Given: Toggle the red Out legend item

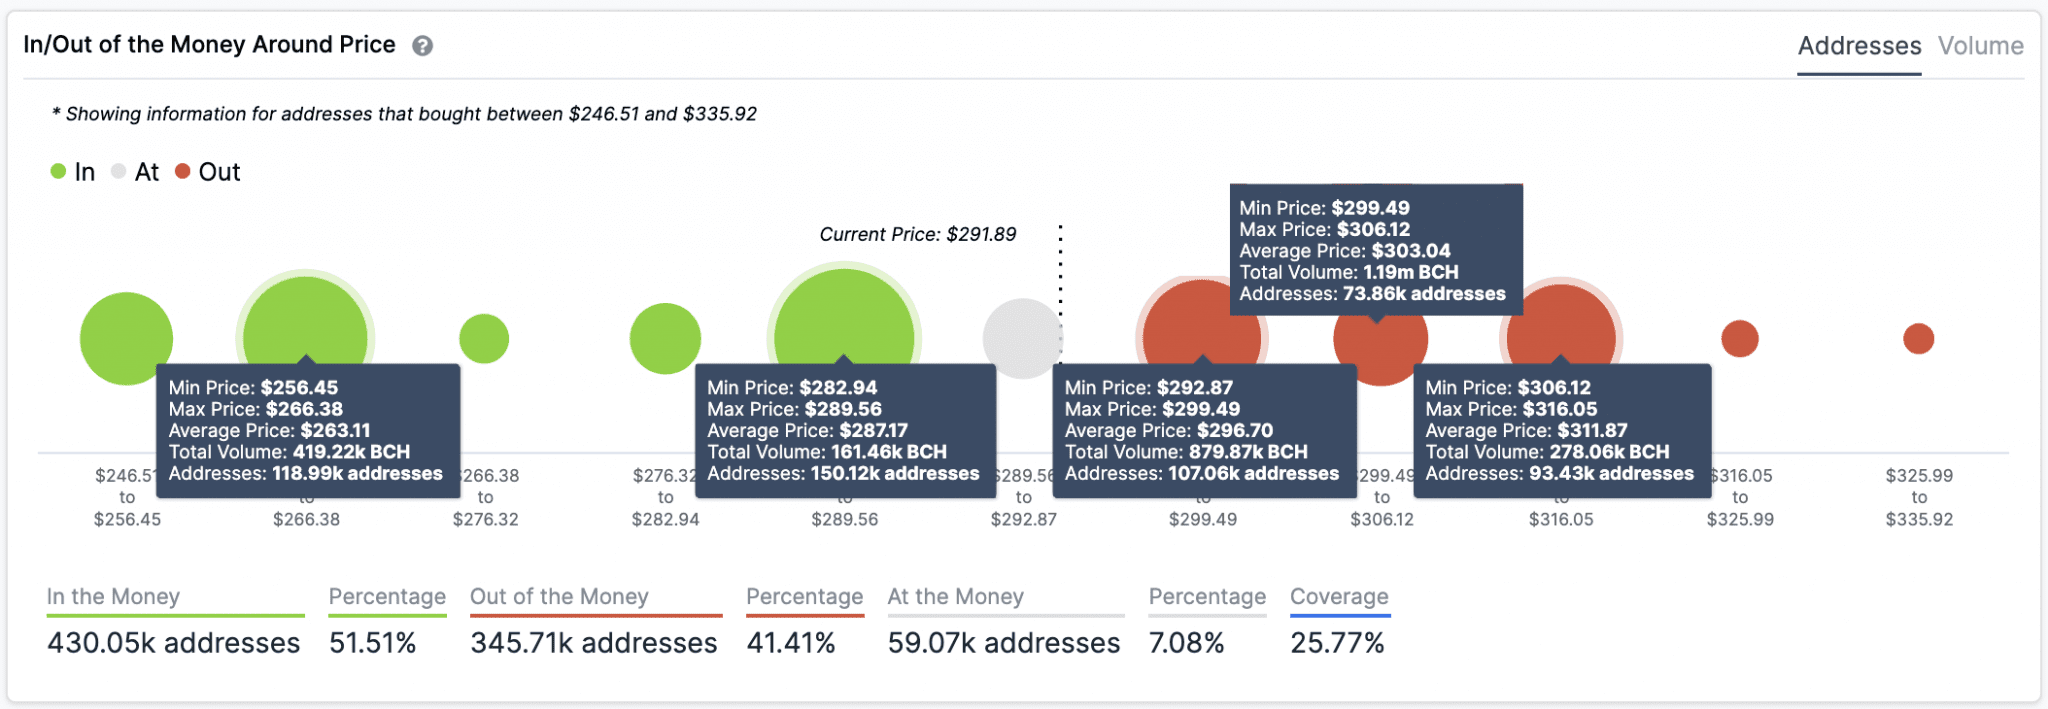Looking at the screenshot, I should 208,172.
